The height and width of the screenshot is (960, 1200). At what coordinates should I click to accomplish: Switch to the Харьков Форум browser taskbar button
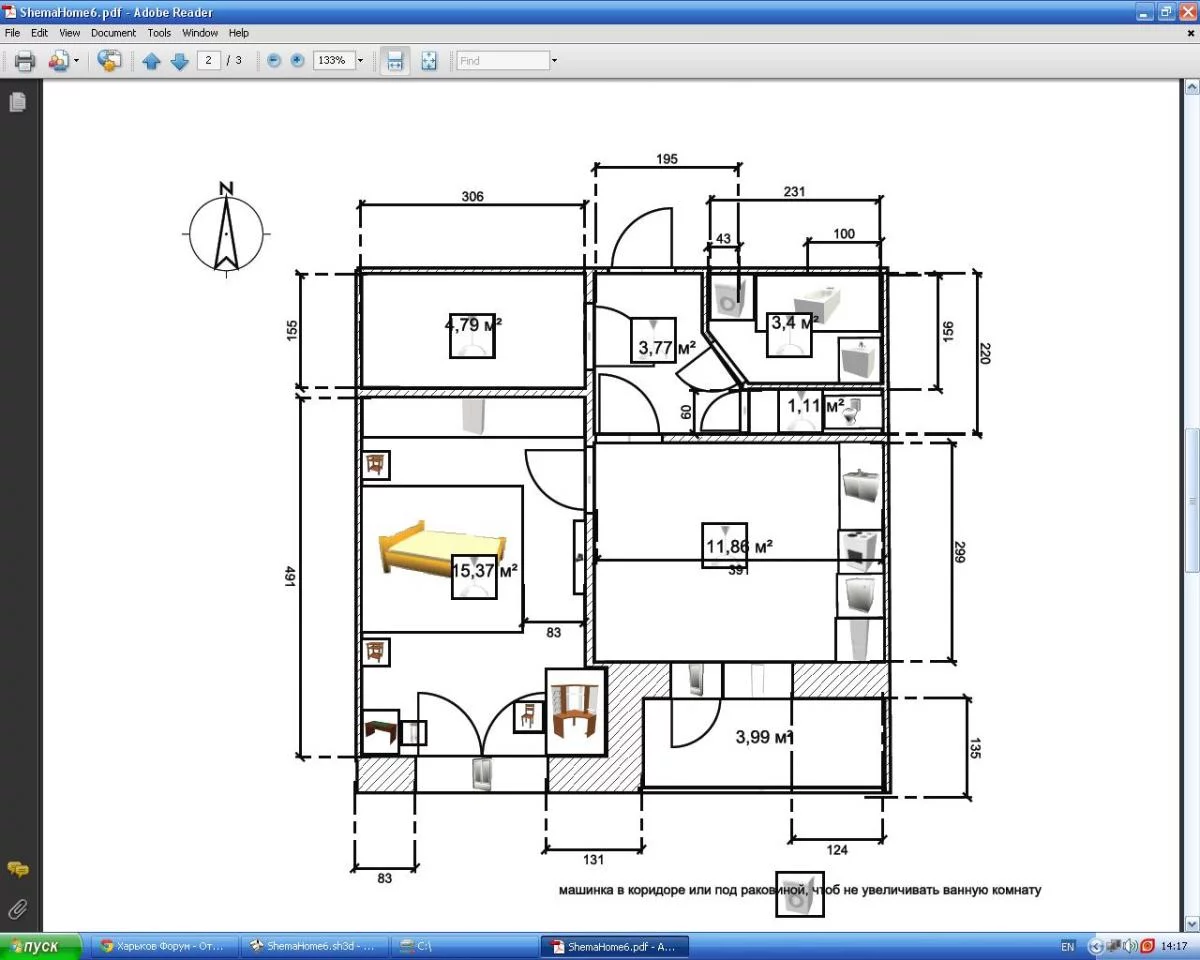coord(166,946)
